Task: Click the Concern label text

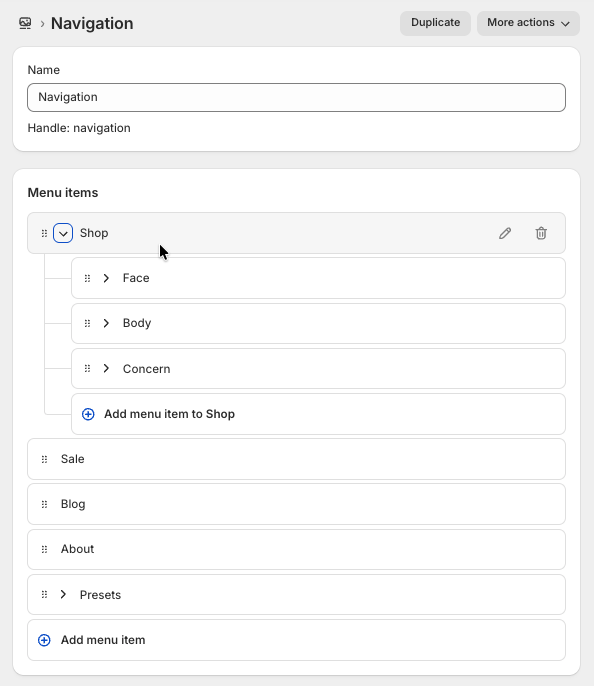Action: [x=147, y=369]
